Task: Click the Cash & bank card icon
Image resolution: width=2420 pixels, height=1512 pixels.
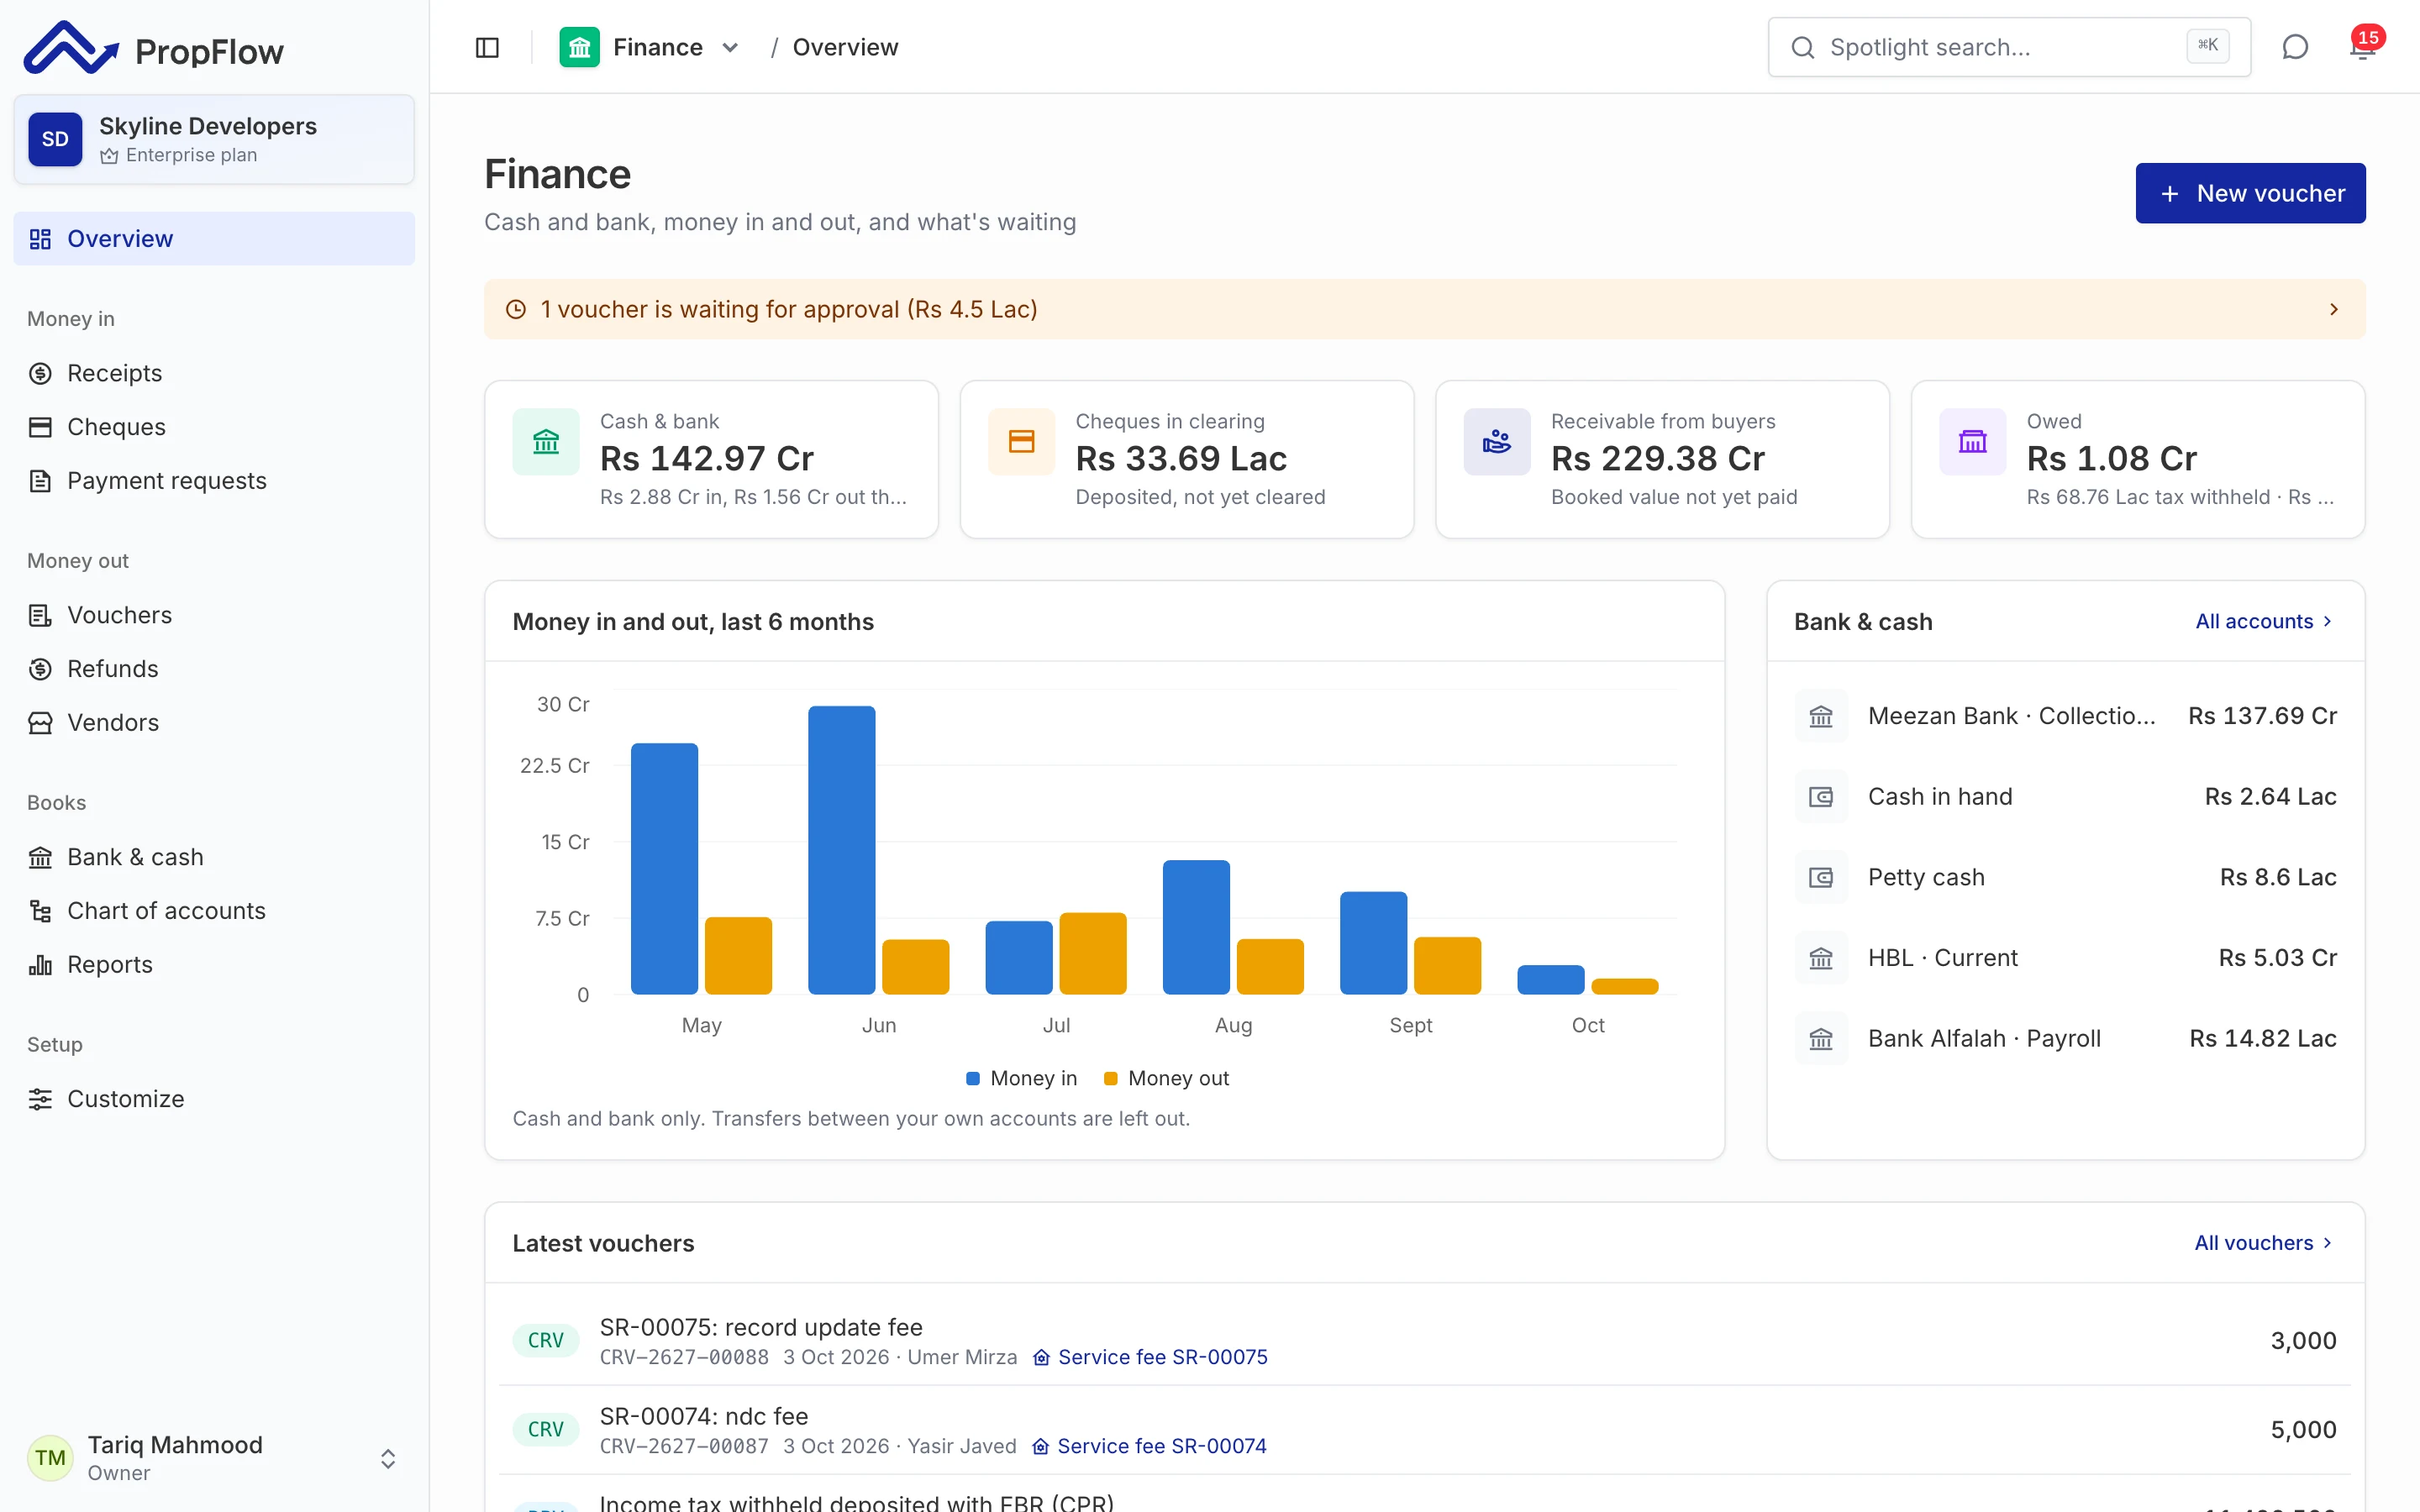Action: pos(546,441)
